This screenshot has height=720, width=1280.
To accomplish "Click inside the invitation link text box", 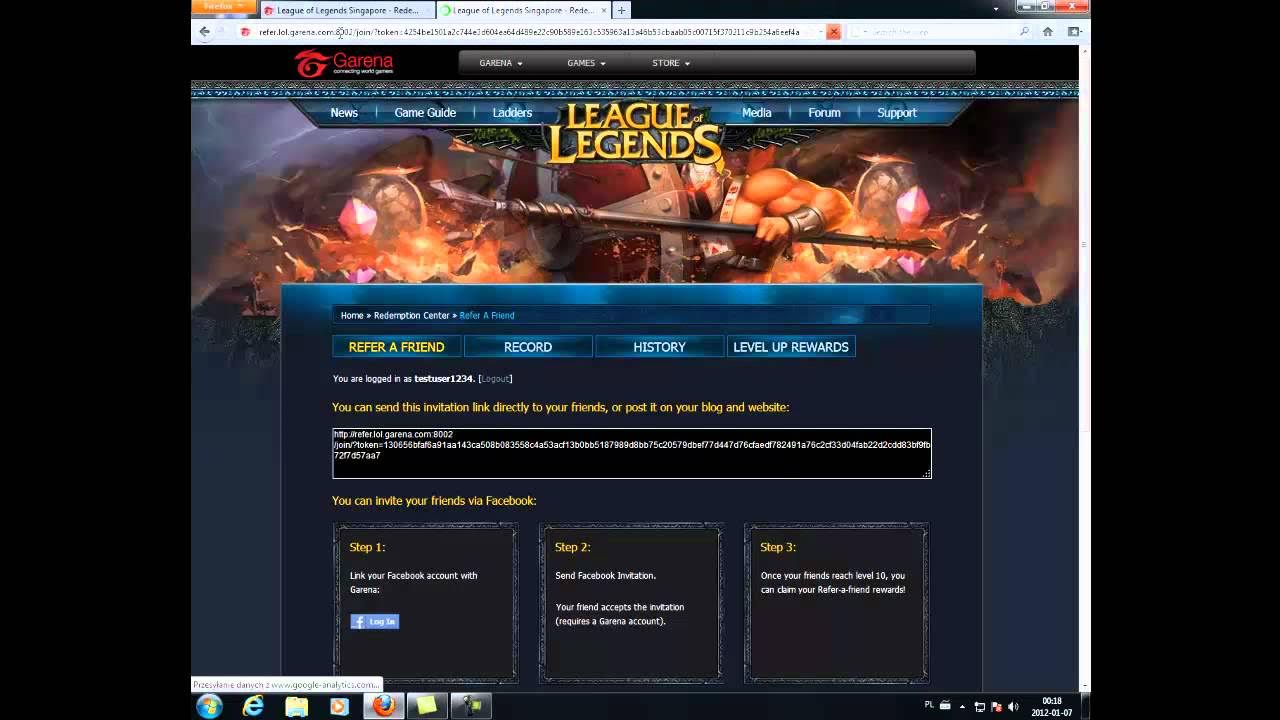I will (x=632, y=453).
